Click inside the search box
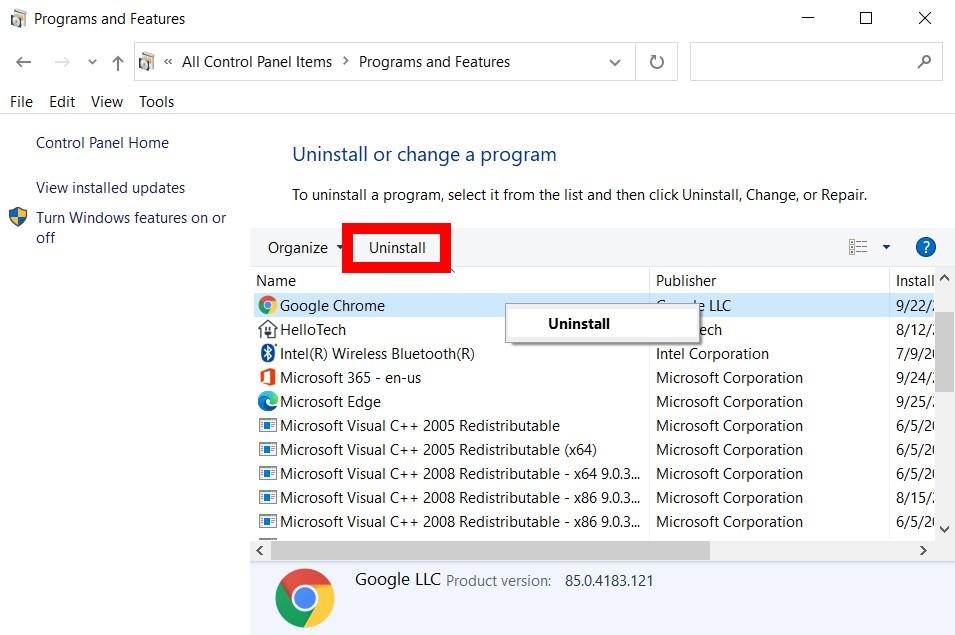955x635 pixels. 810,61
